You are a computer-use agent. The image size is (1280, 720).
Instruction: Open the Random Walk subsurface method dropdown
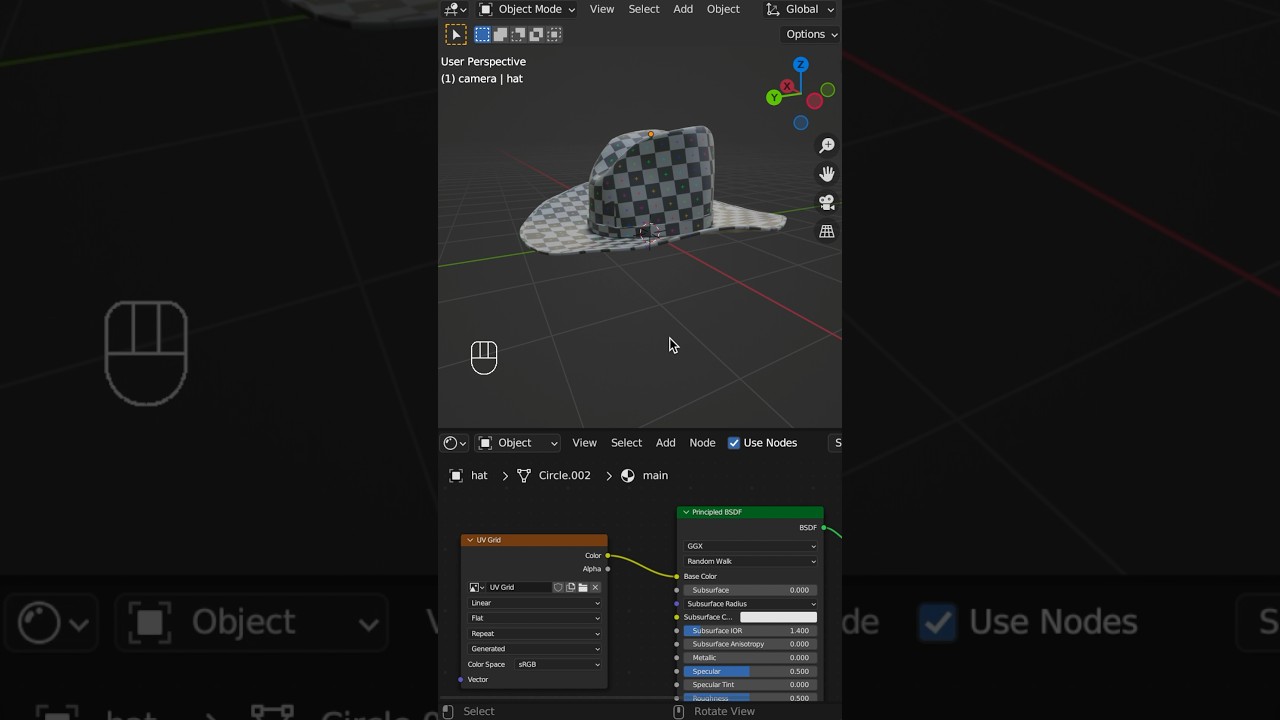click(751, 562)
